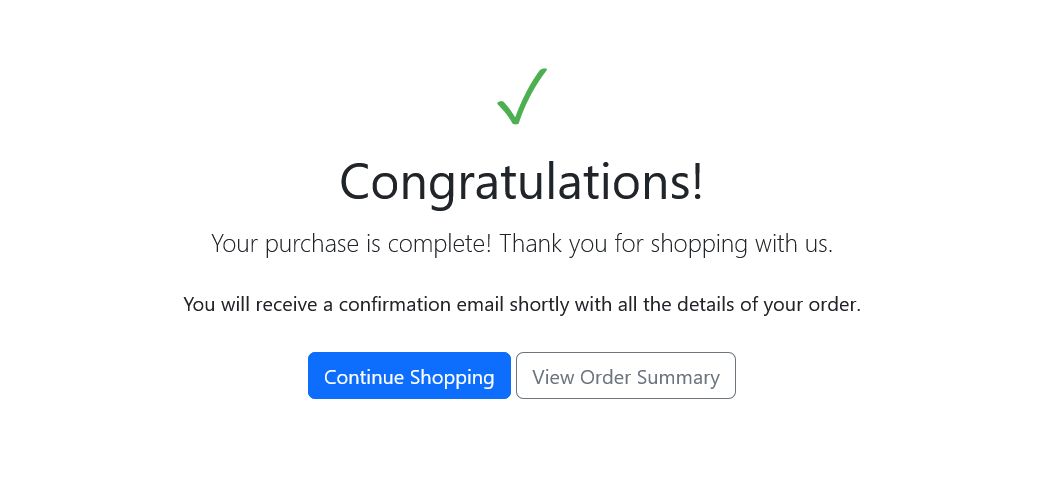
Task: Choose Continue Shopping to keep browsing
Action: 409,376
